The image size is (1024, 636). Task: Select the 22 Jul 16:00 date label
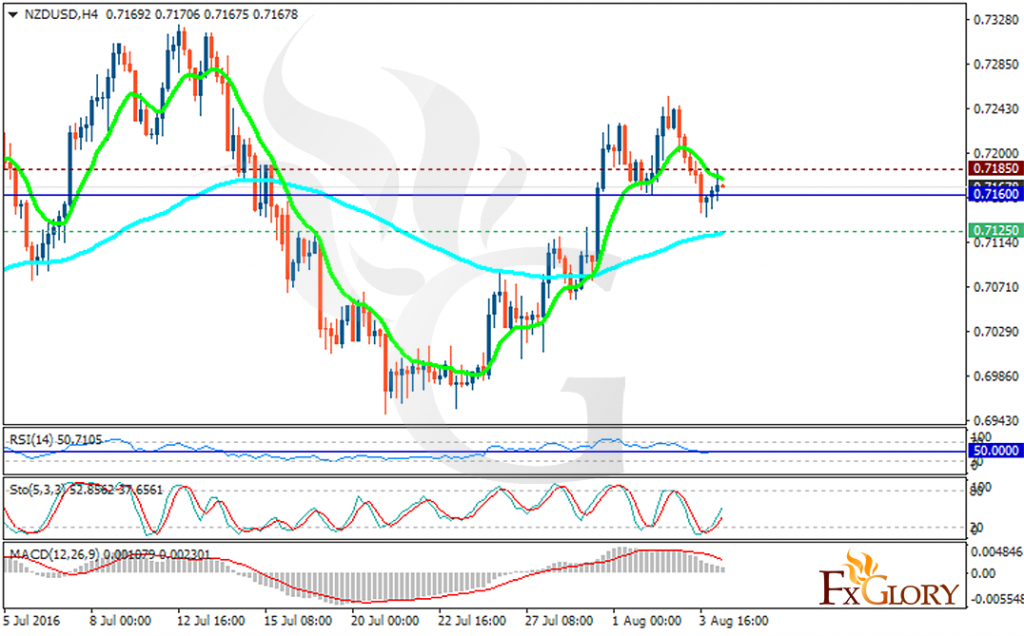[472, 620]
